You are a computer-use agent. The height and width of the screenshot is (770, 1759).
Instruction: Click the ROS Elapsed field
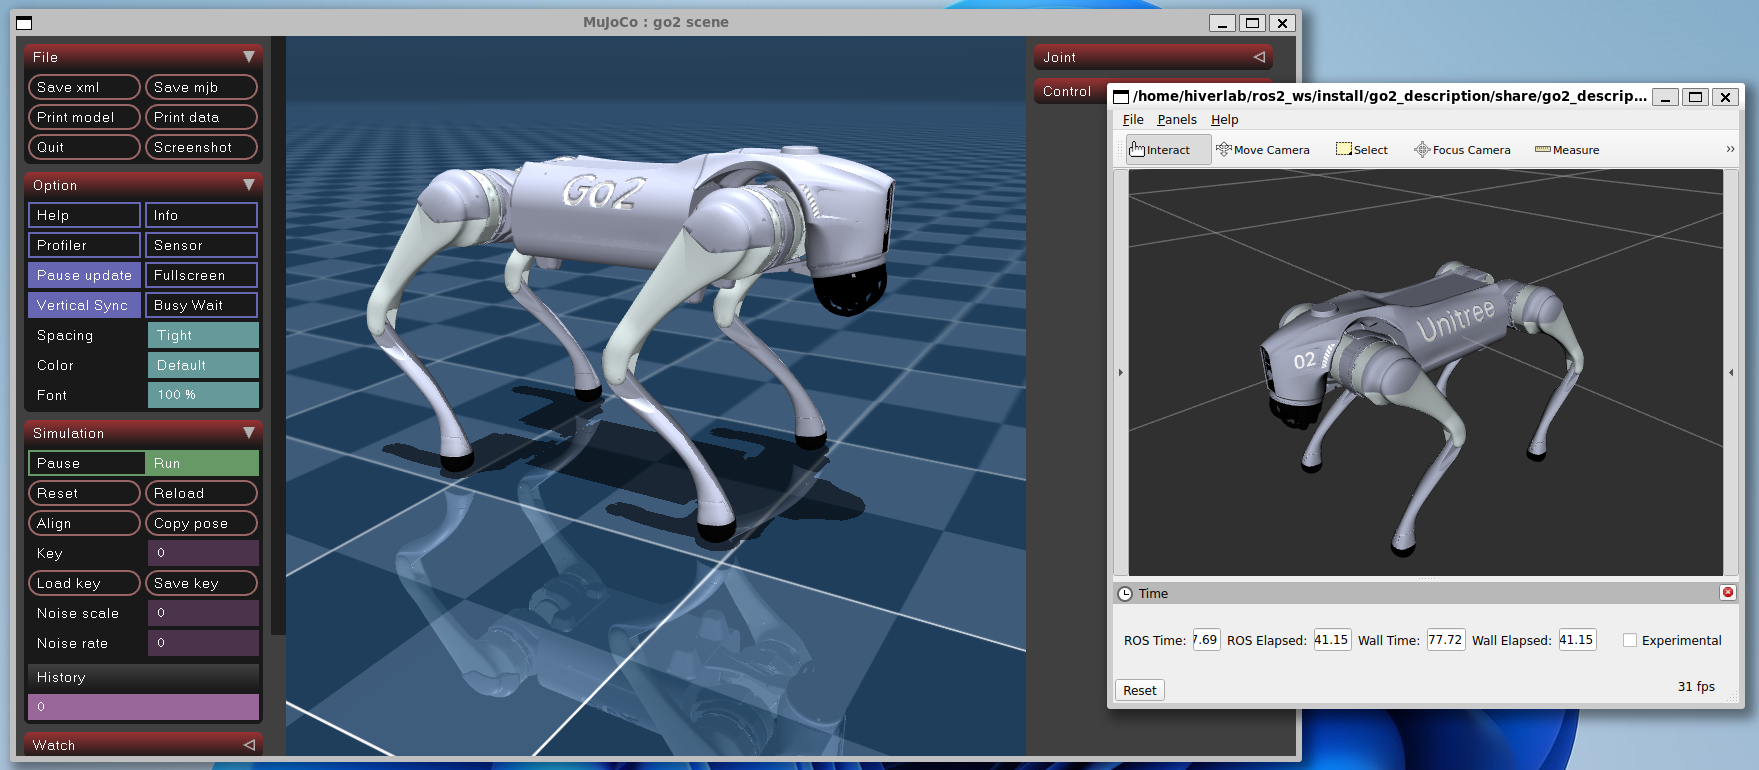click(1332, 640)
